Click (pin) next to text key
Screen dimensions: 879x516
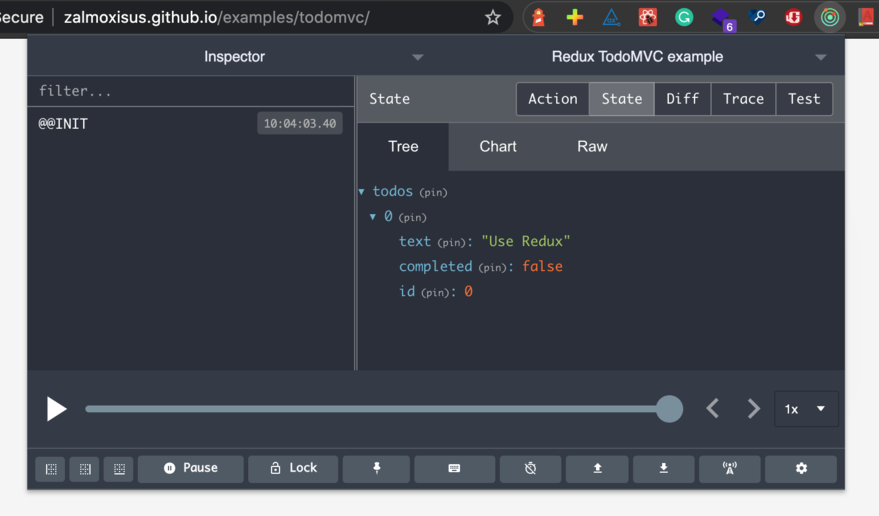pyautogui.click(x=452, y=242)
